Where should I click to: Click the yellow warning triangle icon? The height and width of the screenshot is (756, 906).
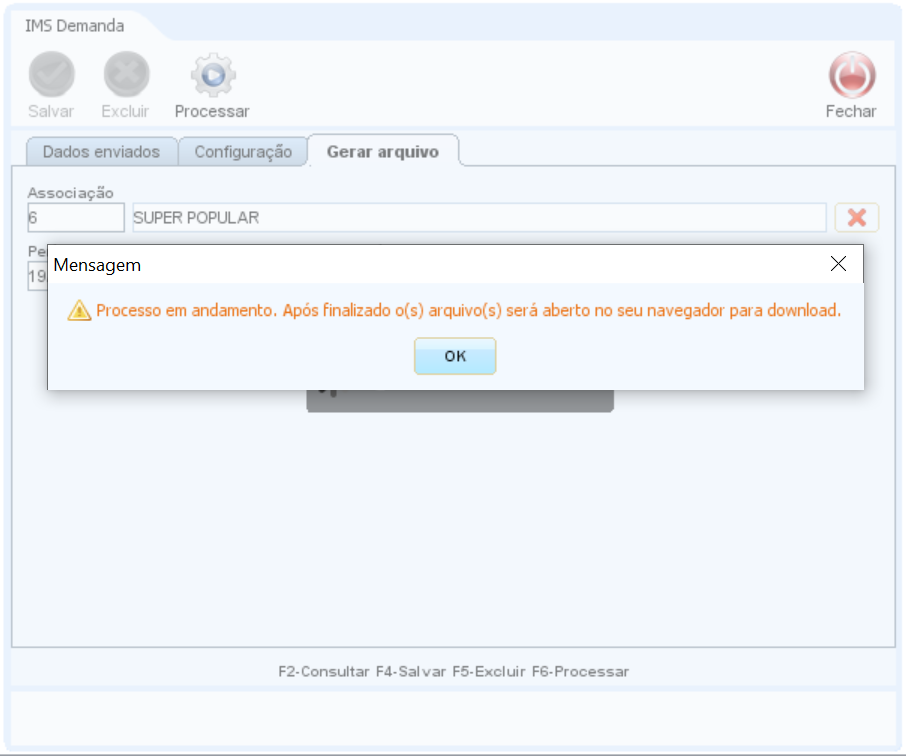pos(79,311)
